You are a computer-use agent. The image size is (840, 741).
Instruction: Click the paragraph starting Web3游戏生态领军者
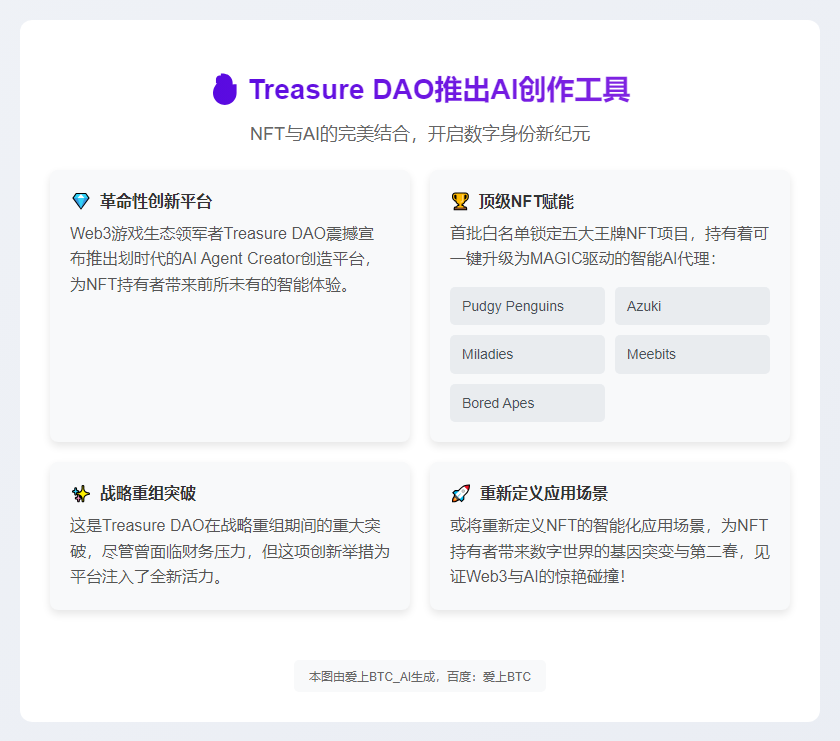(222, 259)
